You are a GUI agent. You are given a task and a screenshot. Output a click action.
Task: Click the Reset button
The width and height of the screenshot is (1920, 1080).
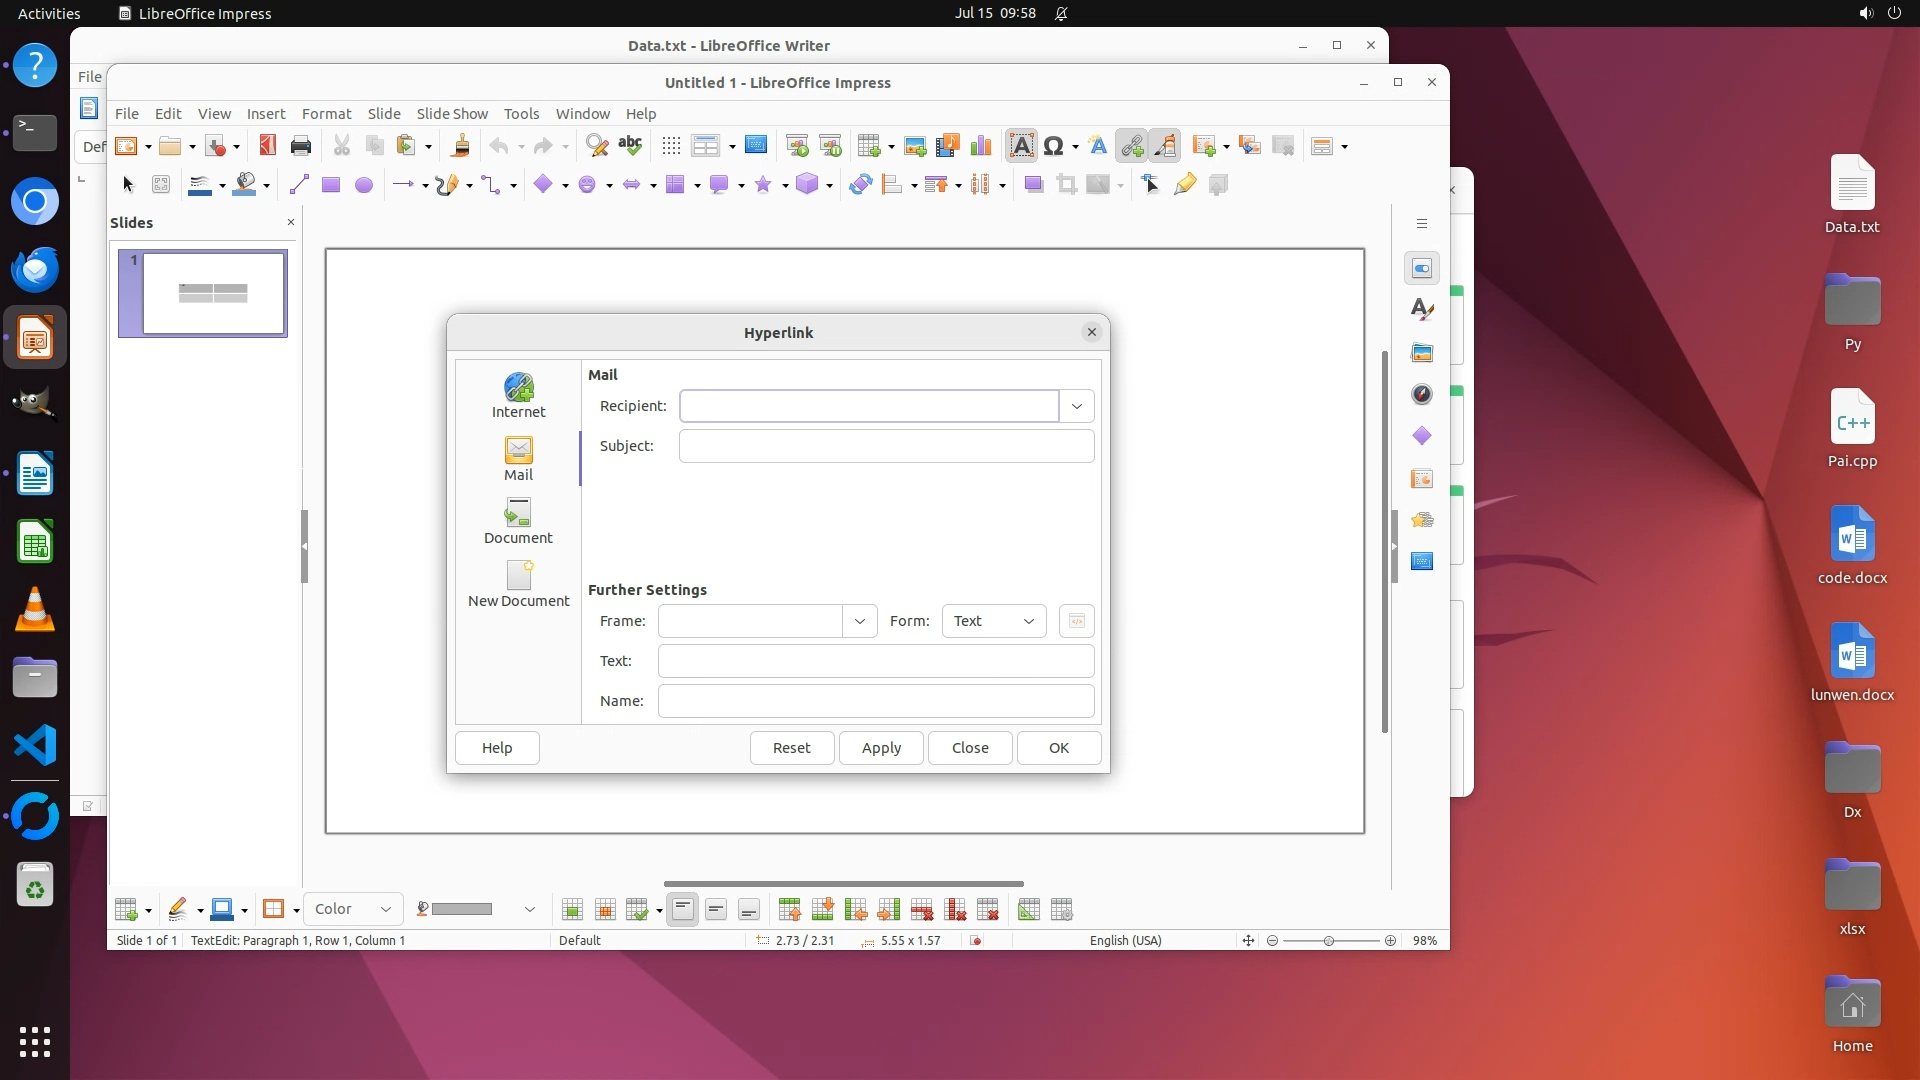791,748
